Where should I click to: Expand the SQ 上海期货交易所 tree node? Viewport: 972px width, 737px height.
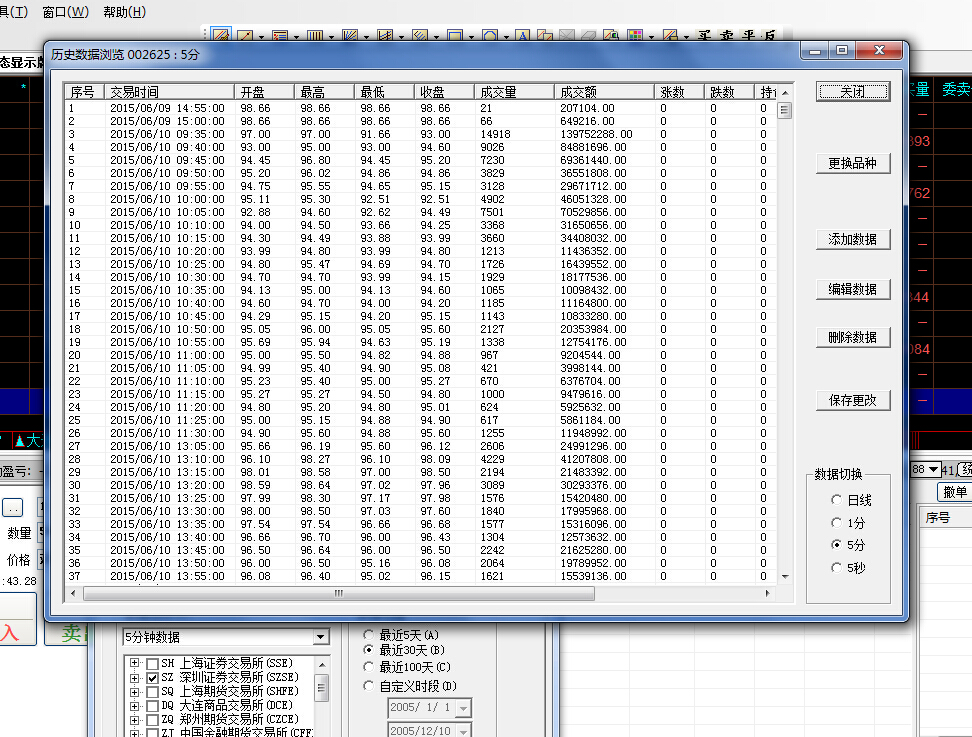(x=135, y=692)
